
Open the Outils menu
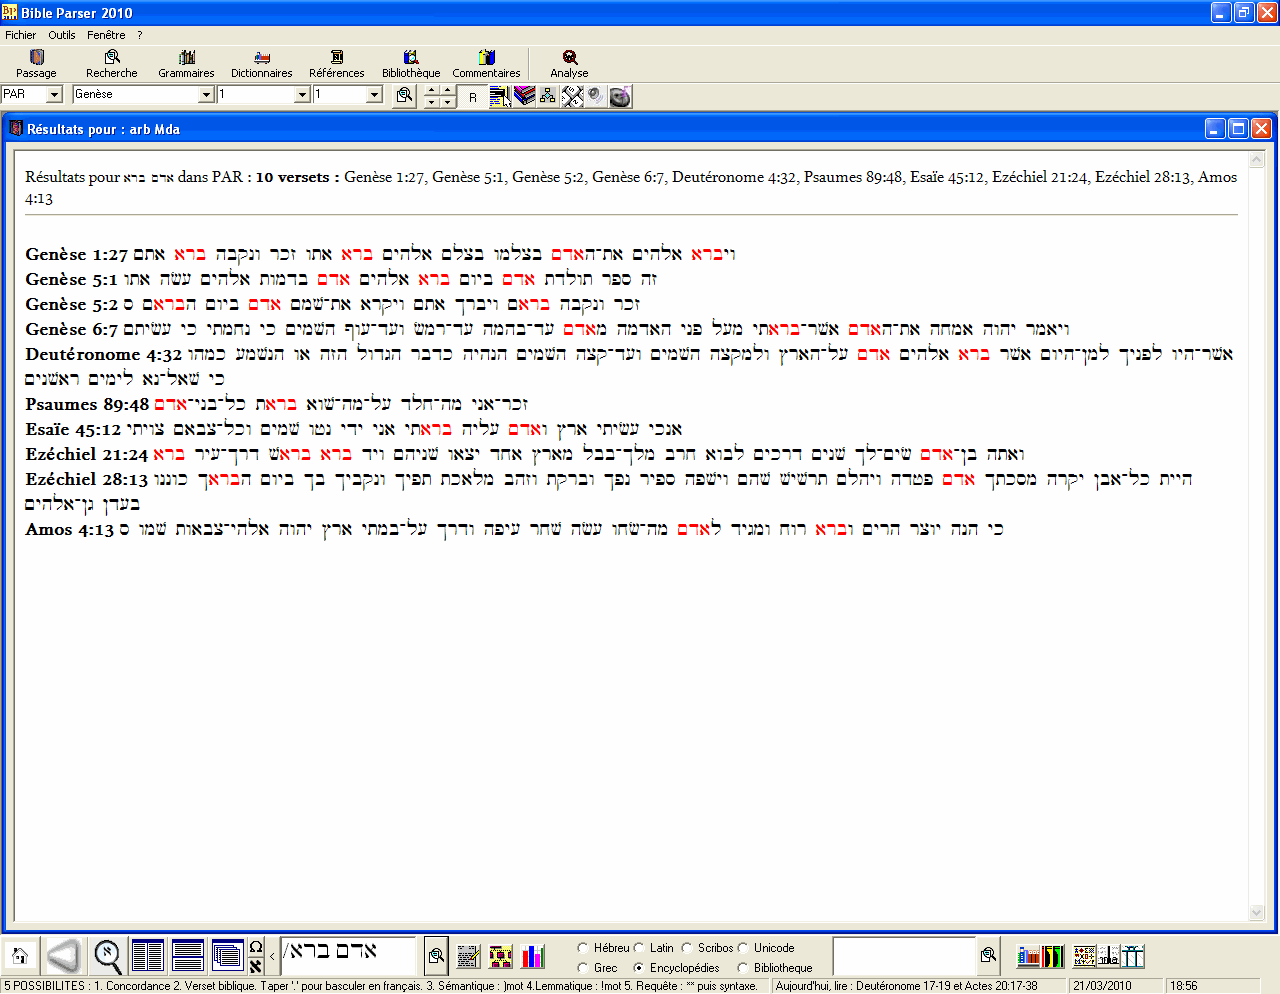(62, 35)
